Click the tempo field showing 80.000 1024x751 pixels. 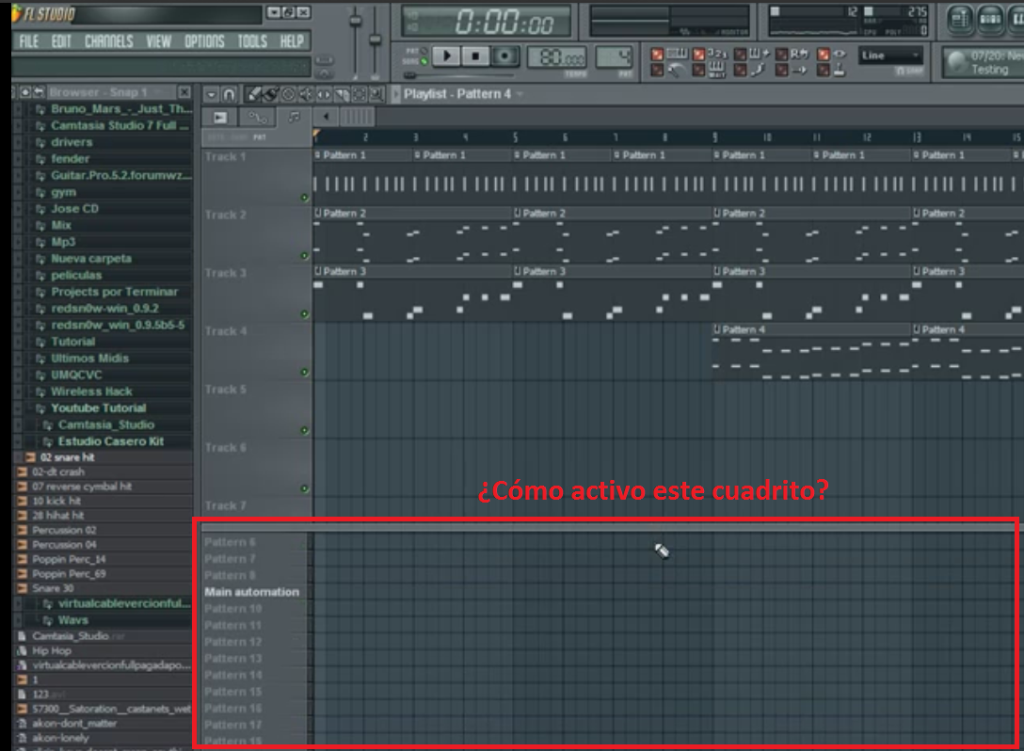click(x=557, y=57)
